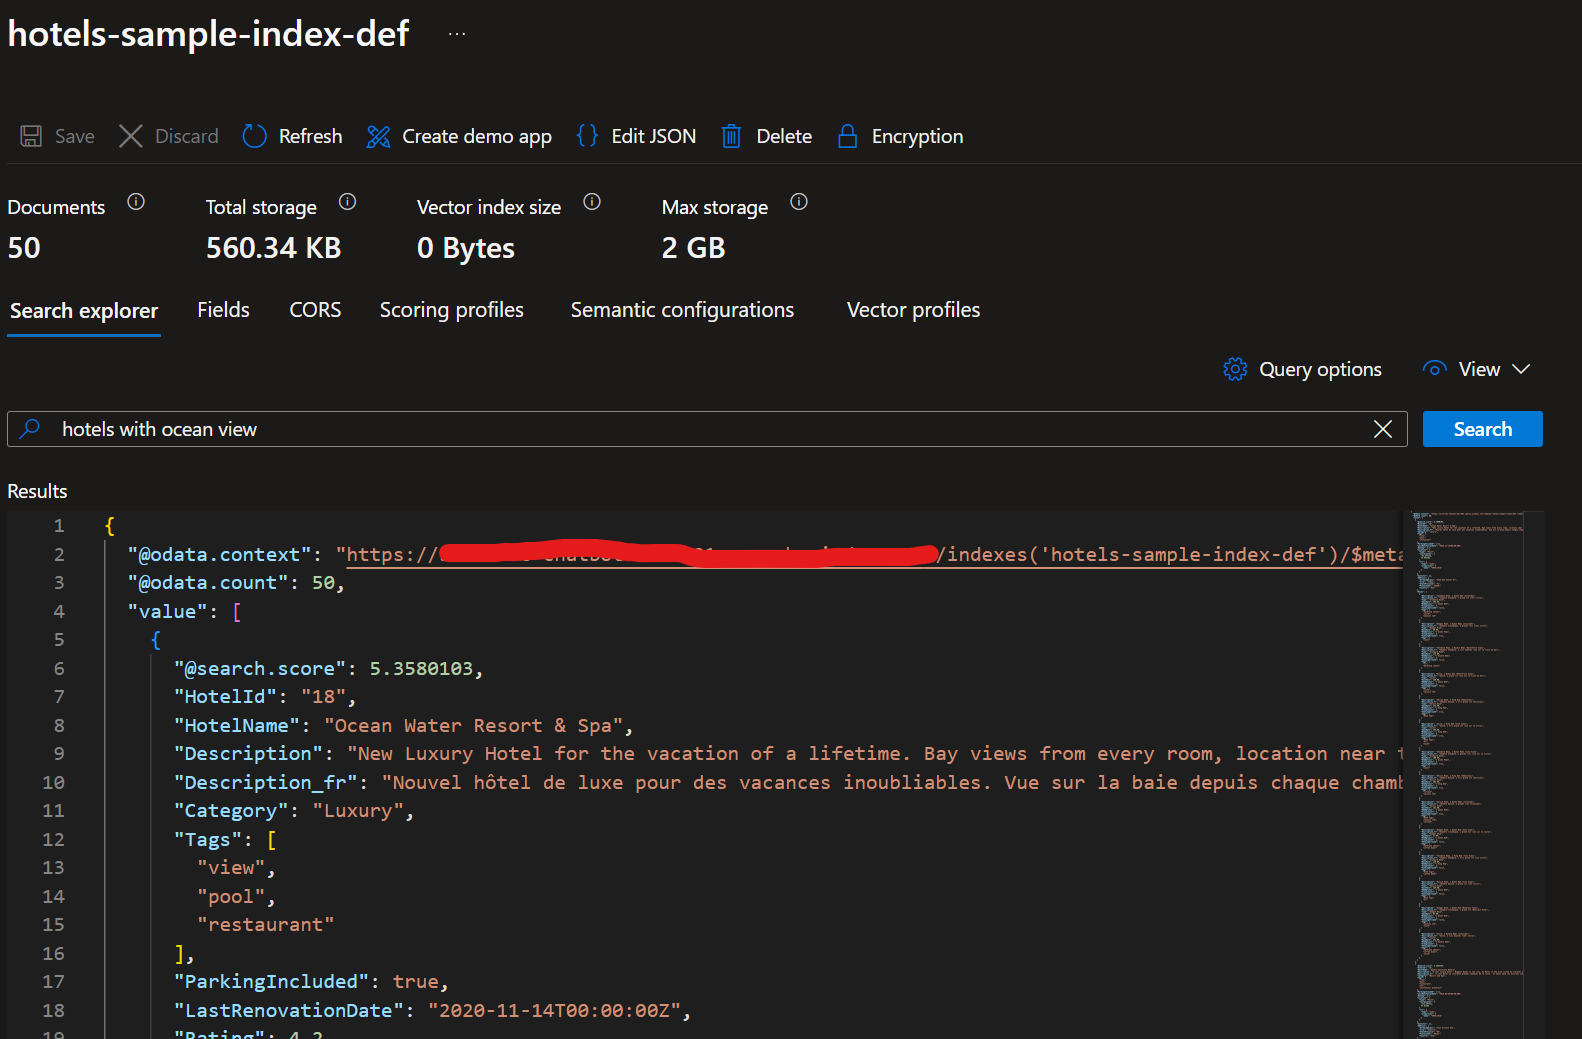Click the Create demo app icon

point(378,136)
